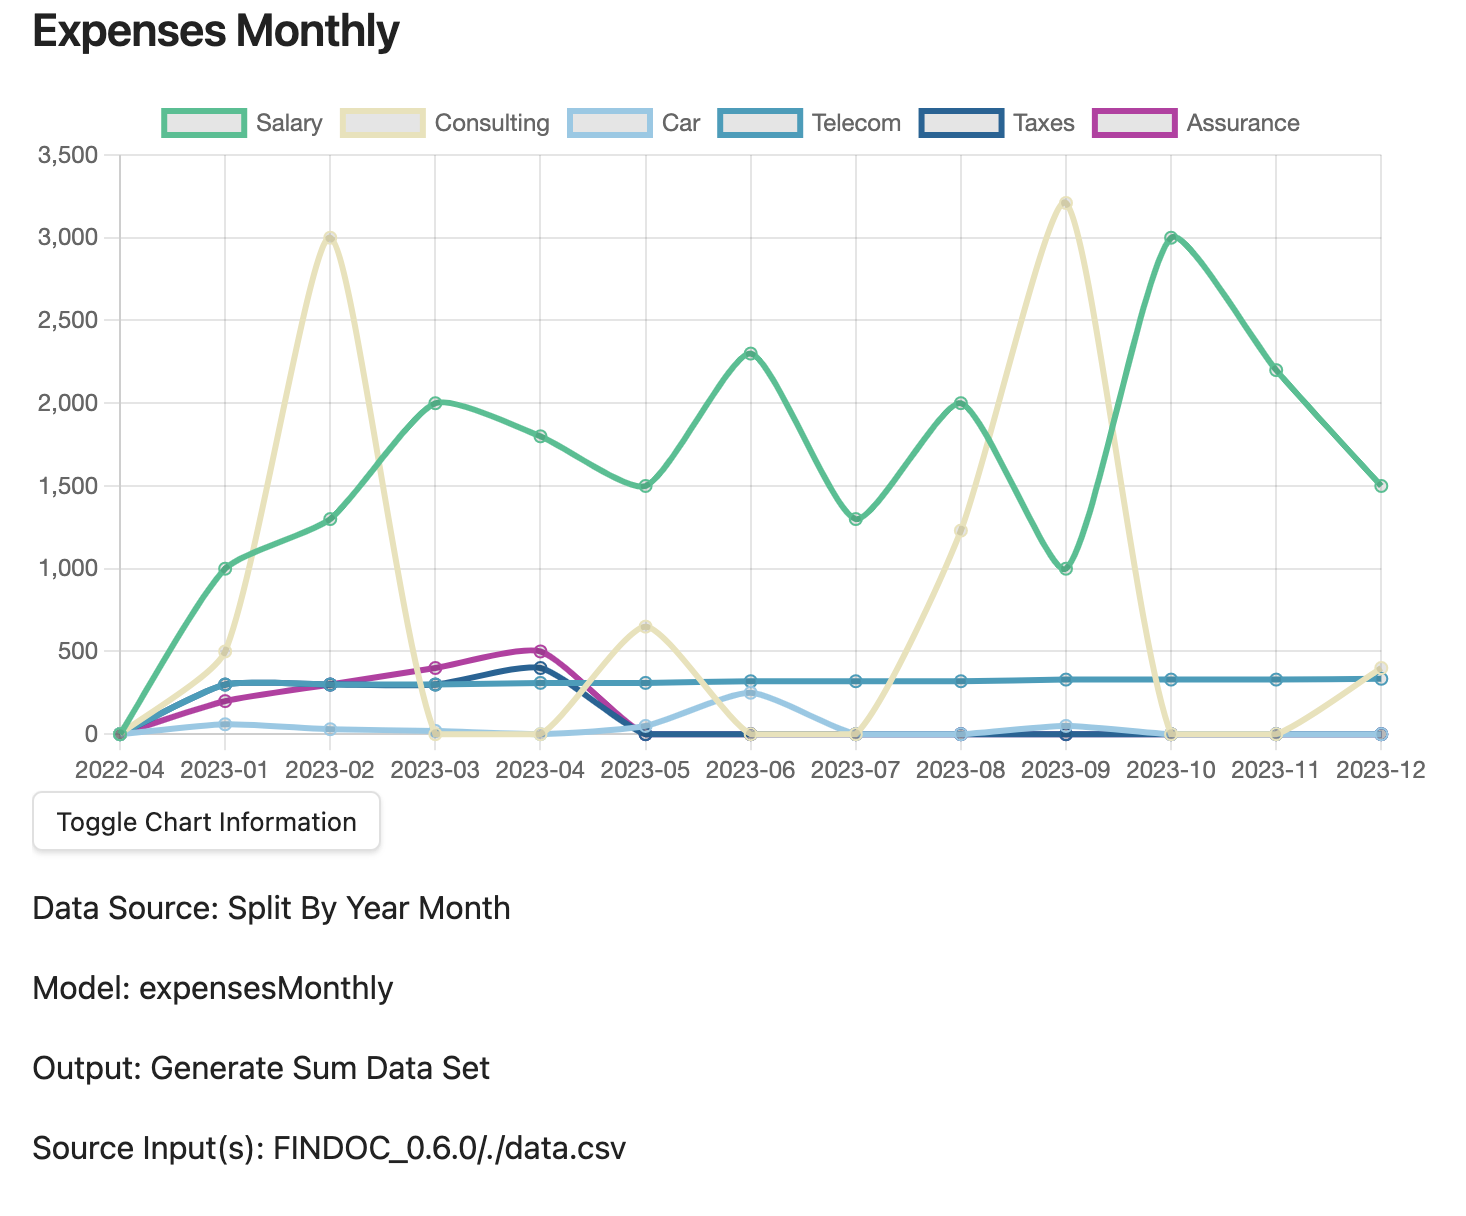The width and height of the screenshot is (1466, 1216).
Task: Select the Consulting point at 2023-12
Action: (1381, 668)
